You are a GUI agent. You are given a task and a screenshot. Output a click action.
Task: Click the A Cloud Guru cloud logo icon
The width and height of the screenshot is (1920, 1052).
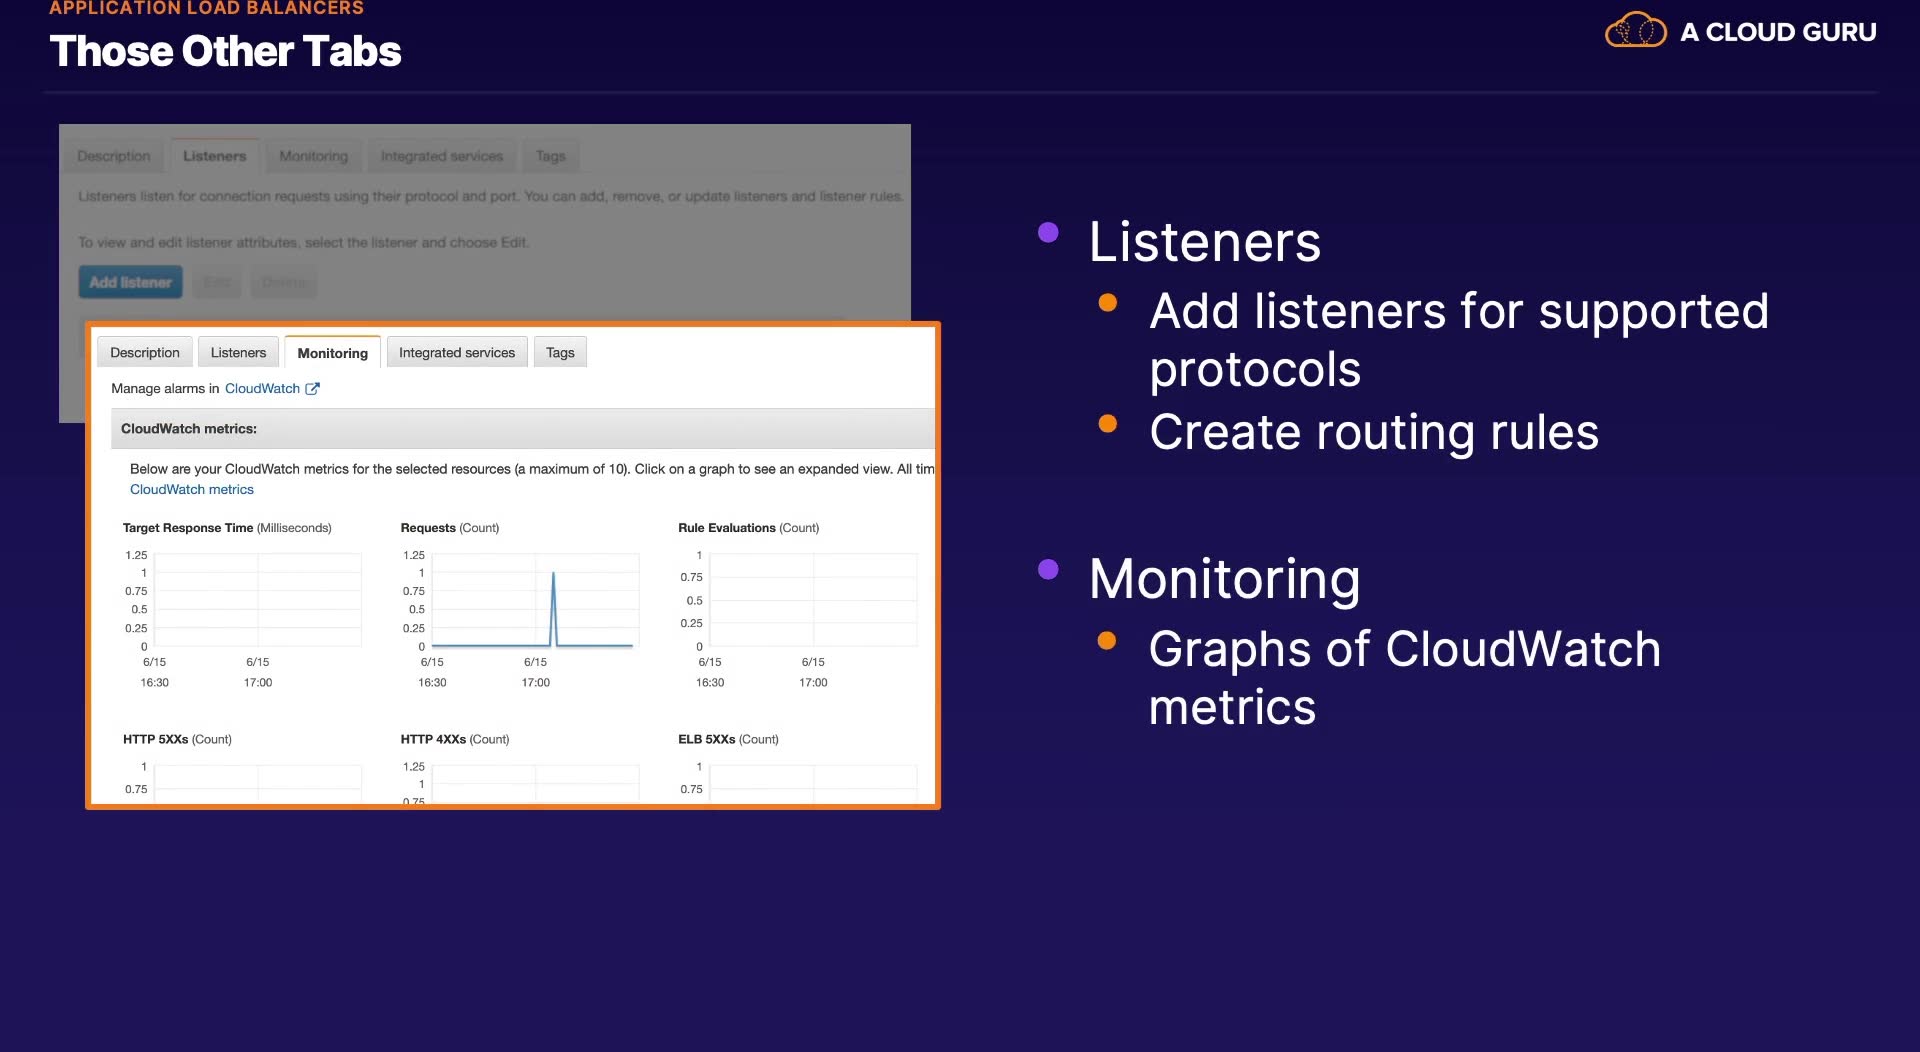1636,31
